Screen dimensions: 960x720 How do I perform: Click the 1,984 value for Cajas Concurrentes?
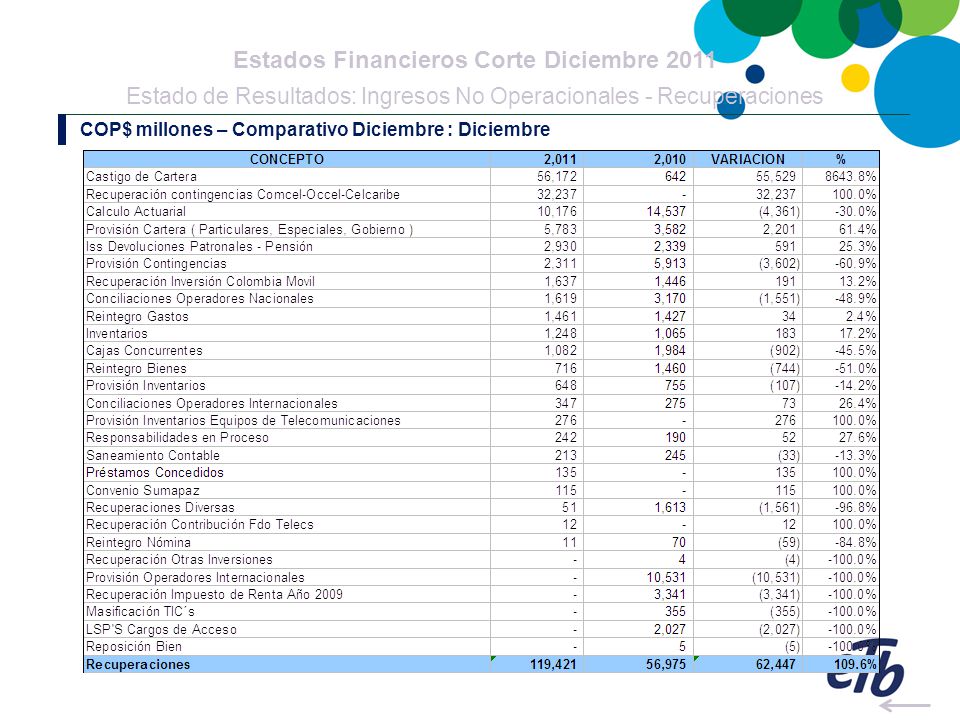tap(670, 351)
